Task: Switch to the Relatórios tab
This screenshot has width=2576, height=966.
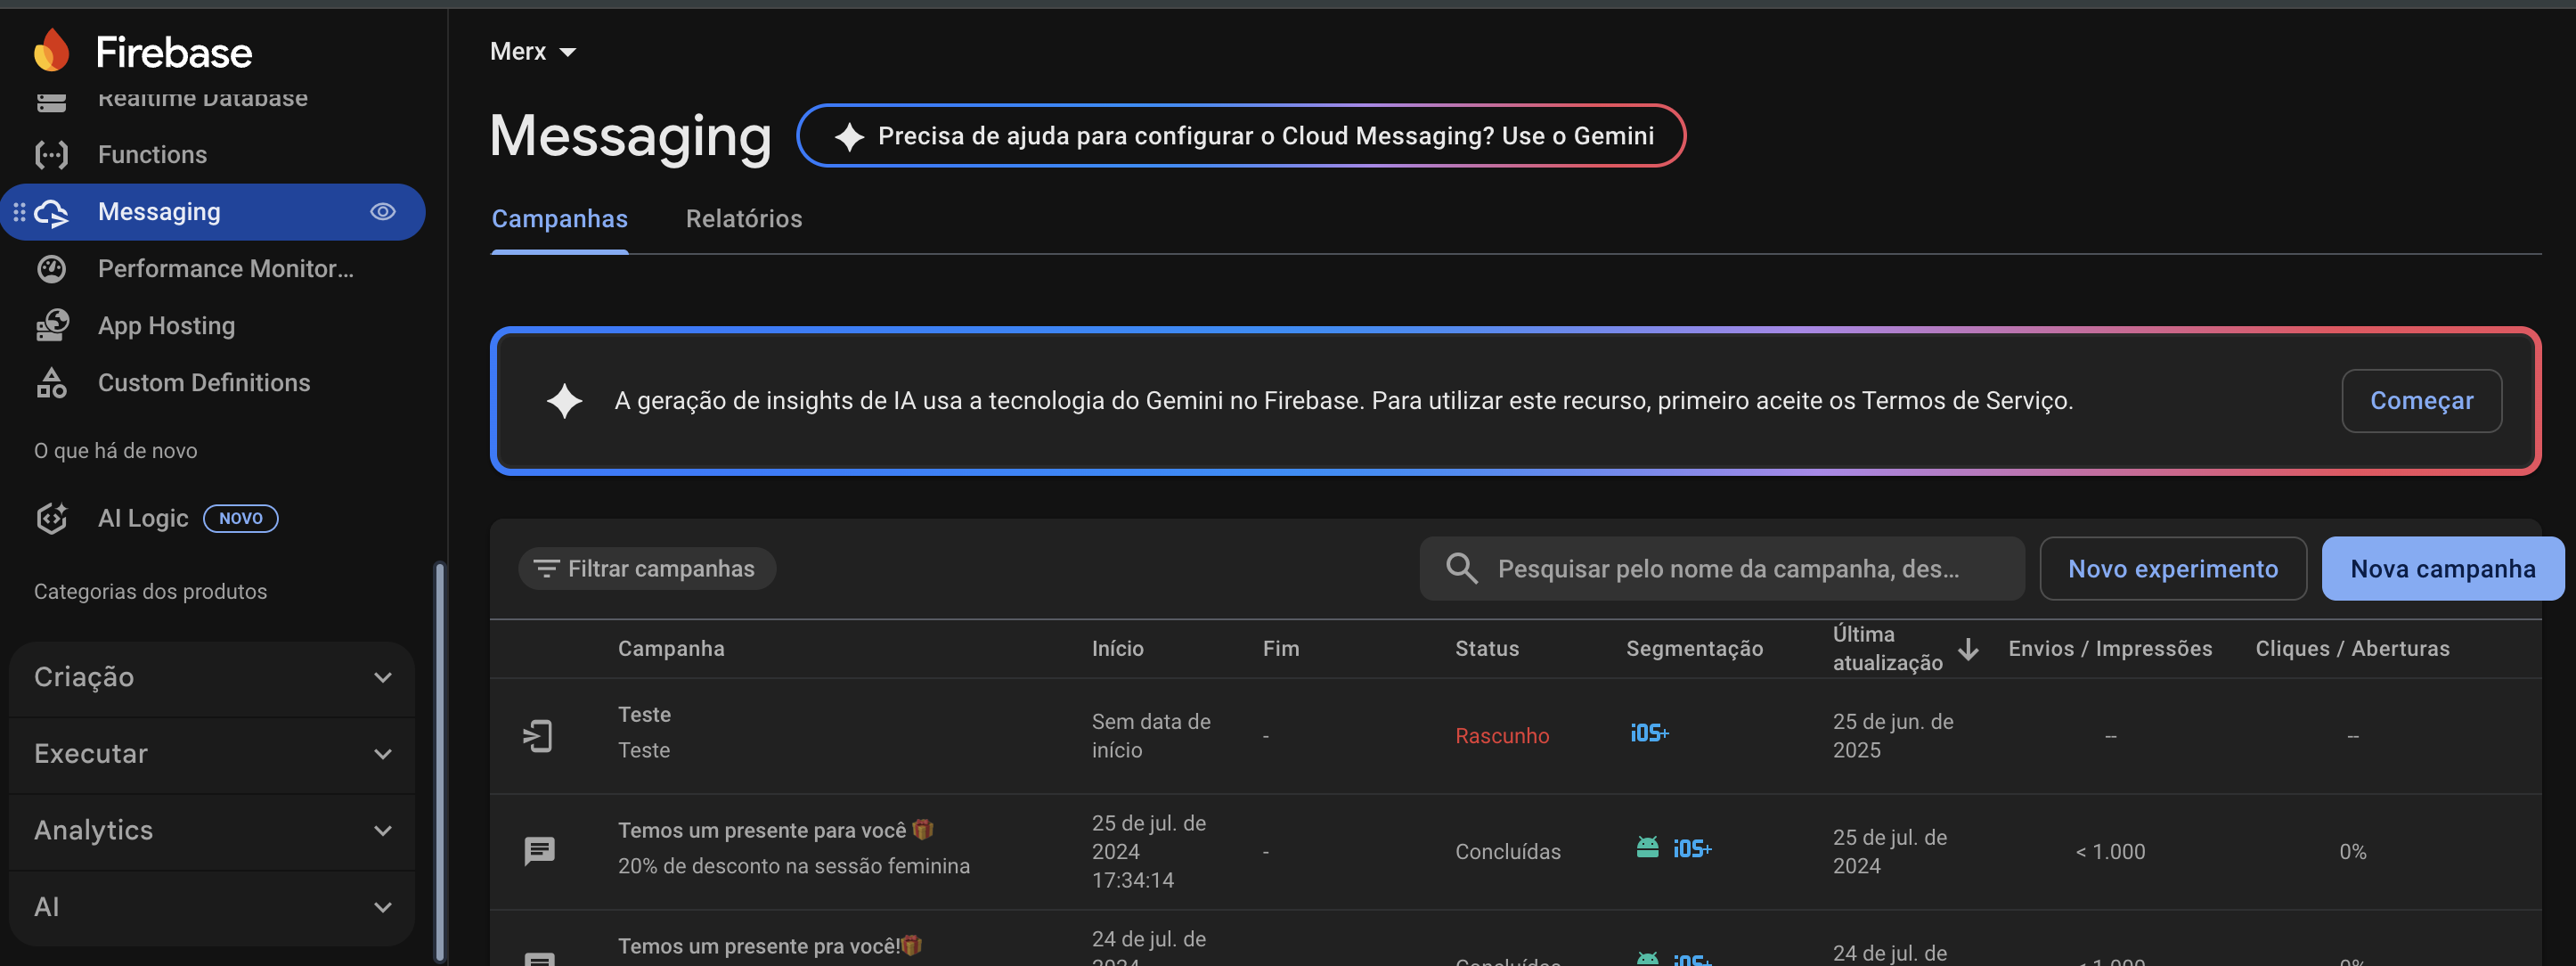Action: (743, 219)
